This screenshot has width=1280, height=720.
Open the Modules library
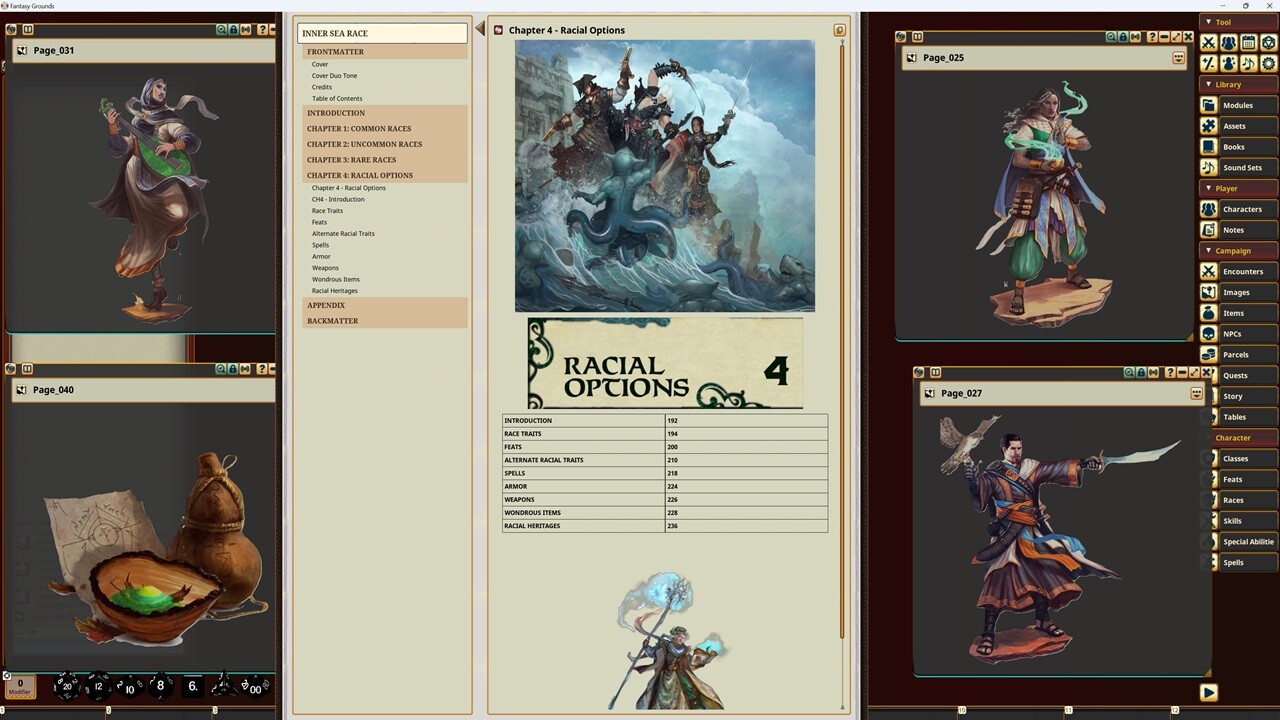coord(1238,105)
